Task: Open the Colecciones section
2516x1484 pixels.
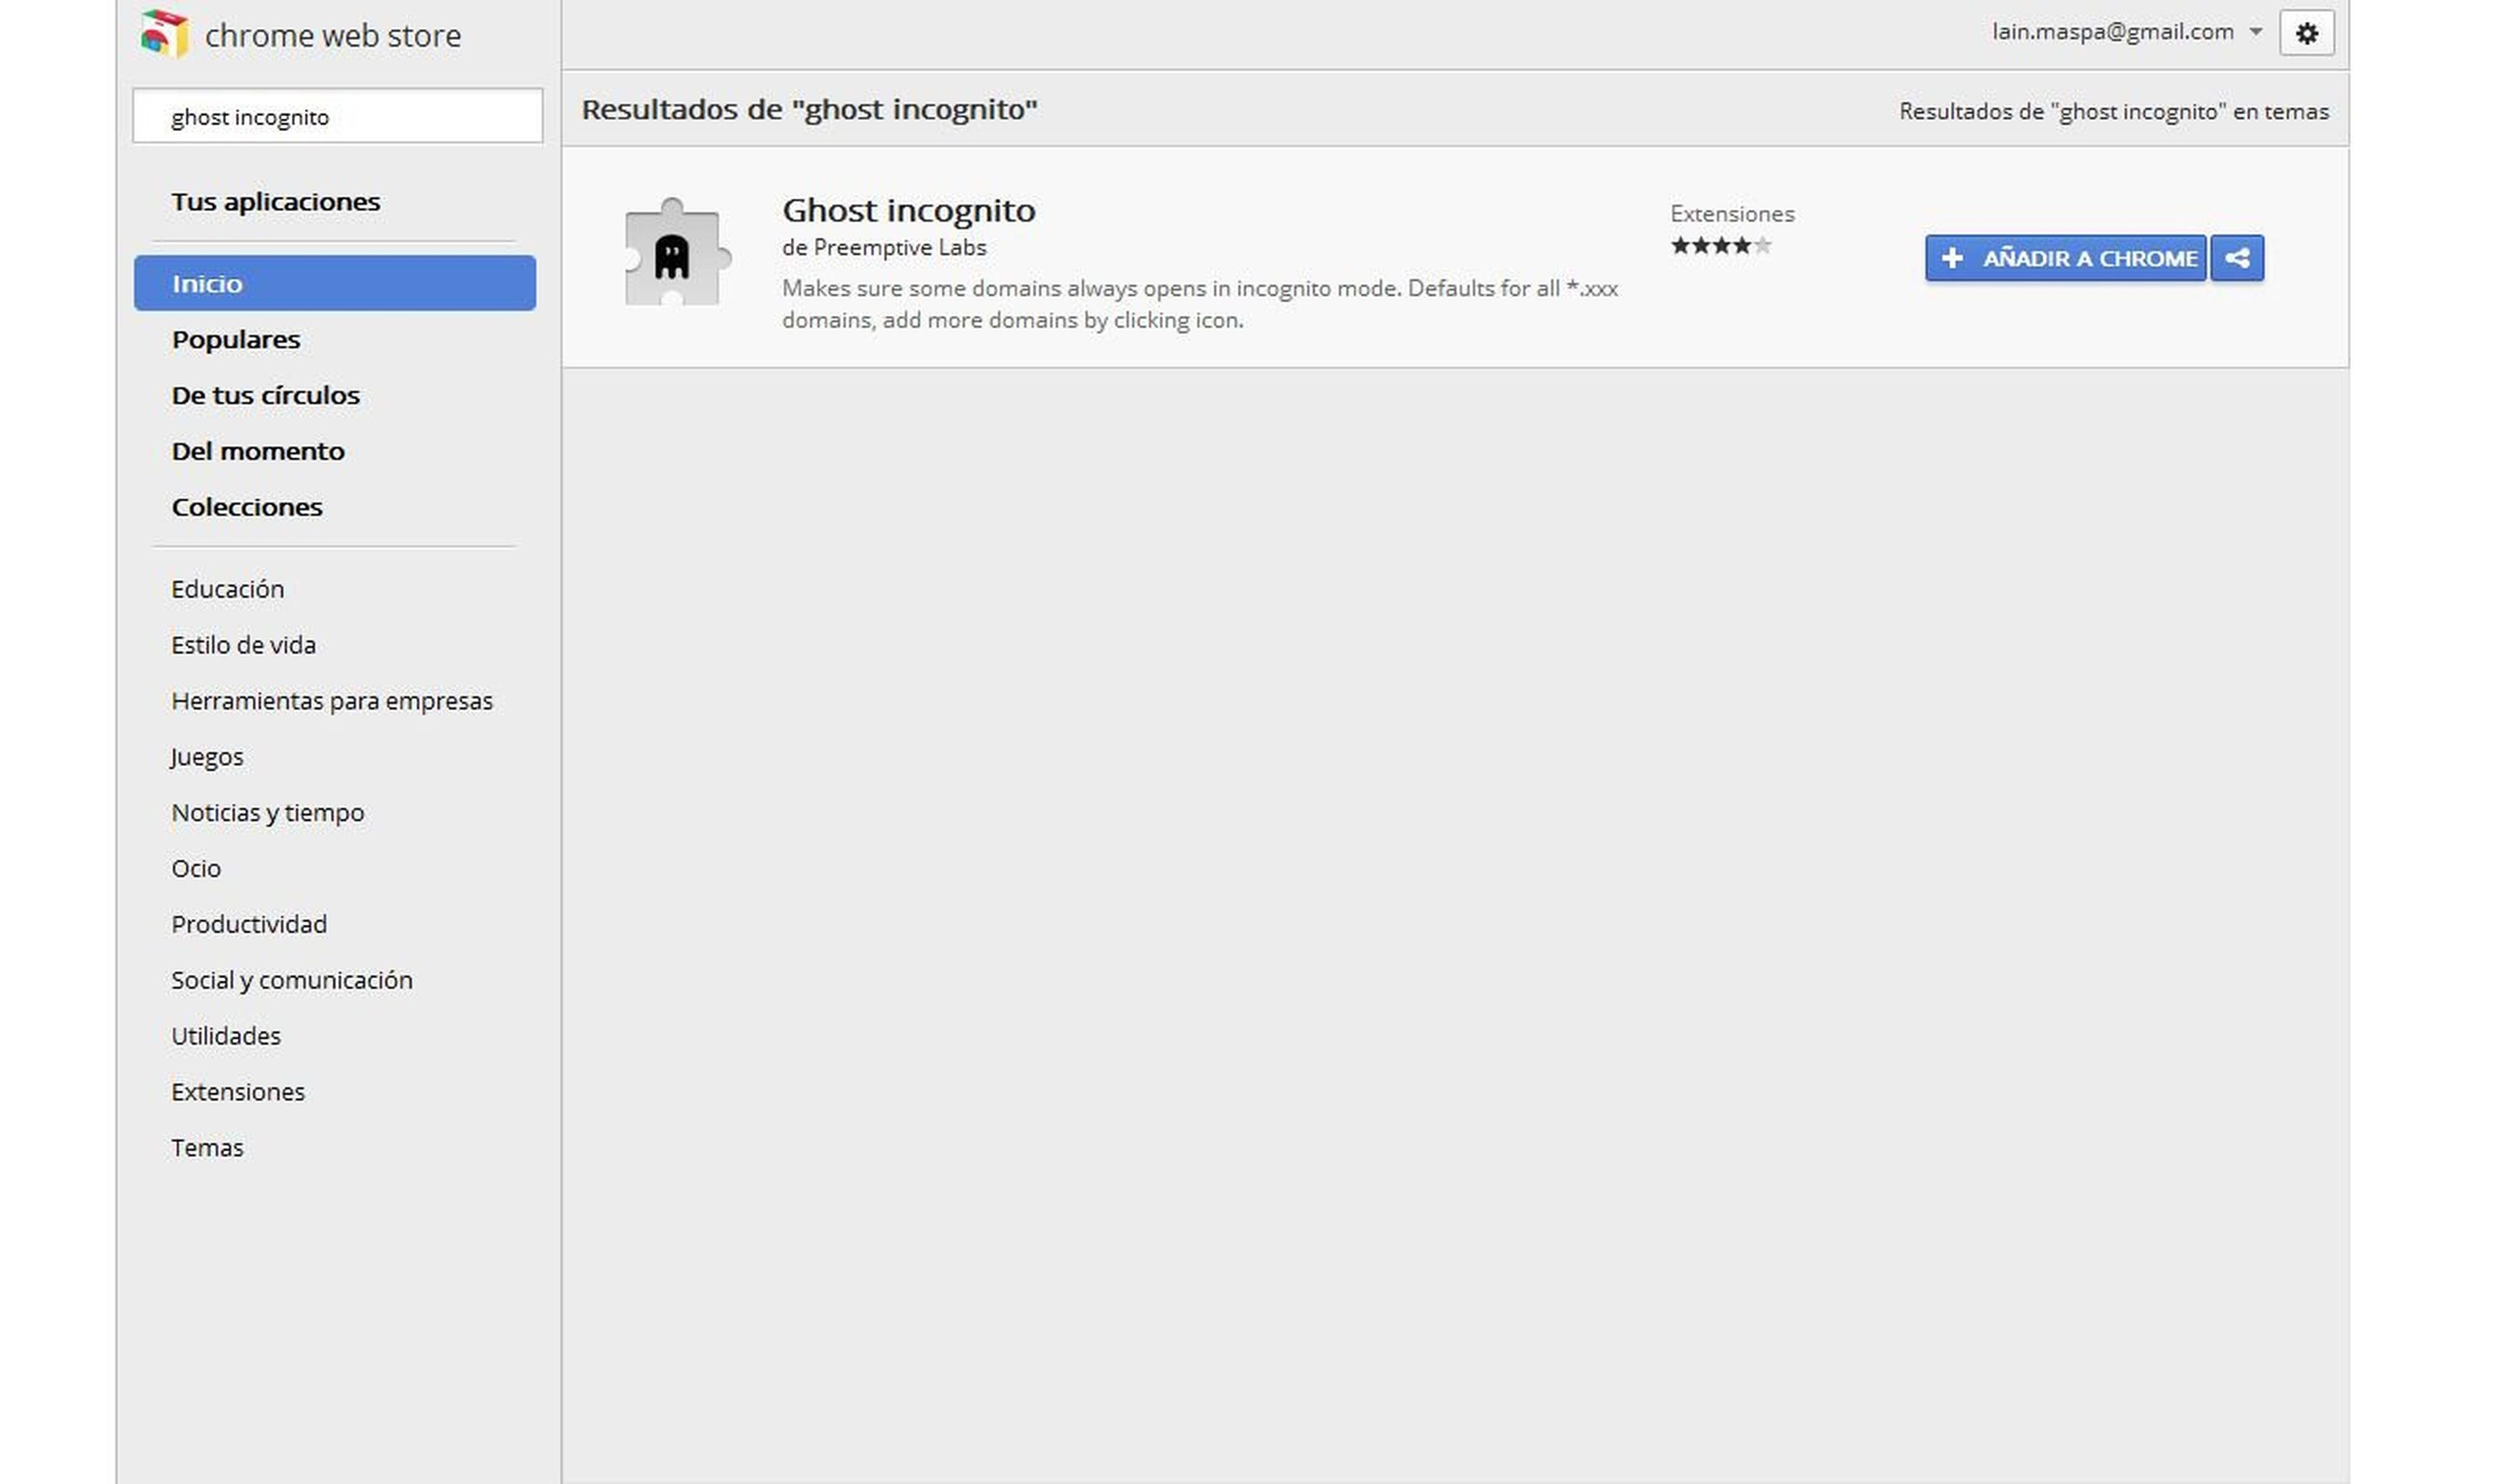Action: pyautogui.click(x=247, y=507)
